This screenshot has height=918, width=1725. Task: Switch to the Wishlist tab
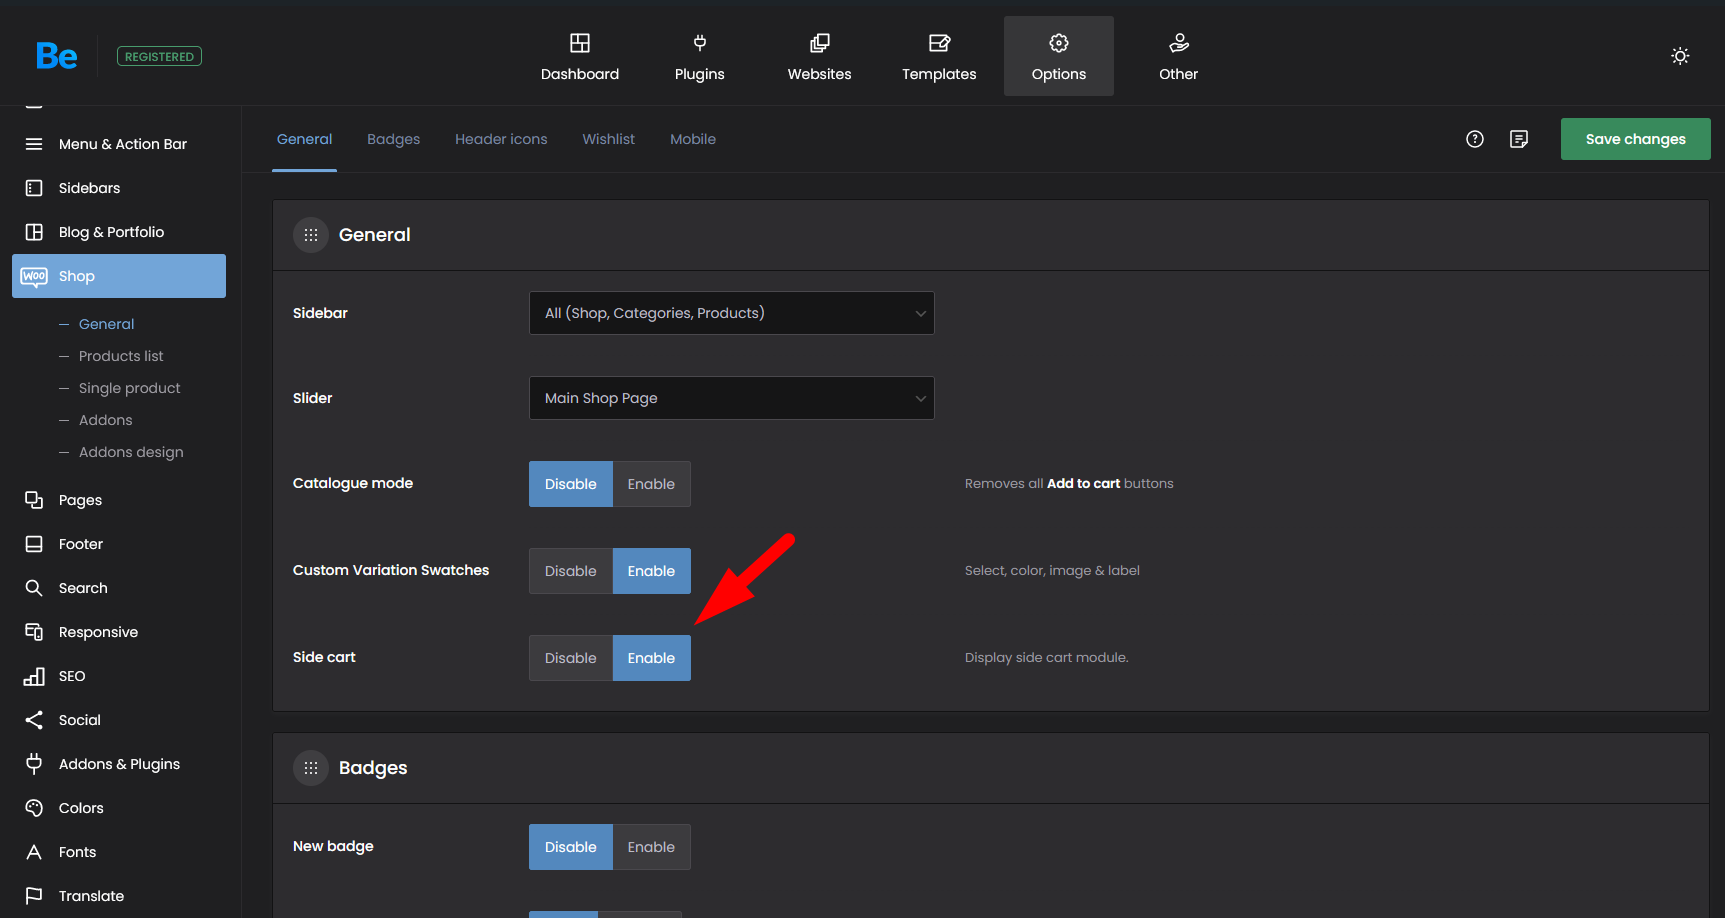click(608, 139)
